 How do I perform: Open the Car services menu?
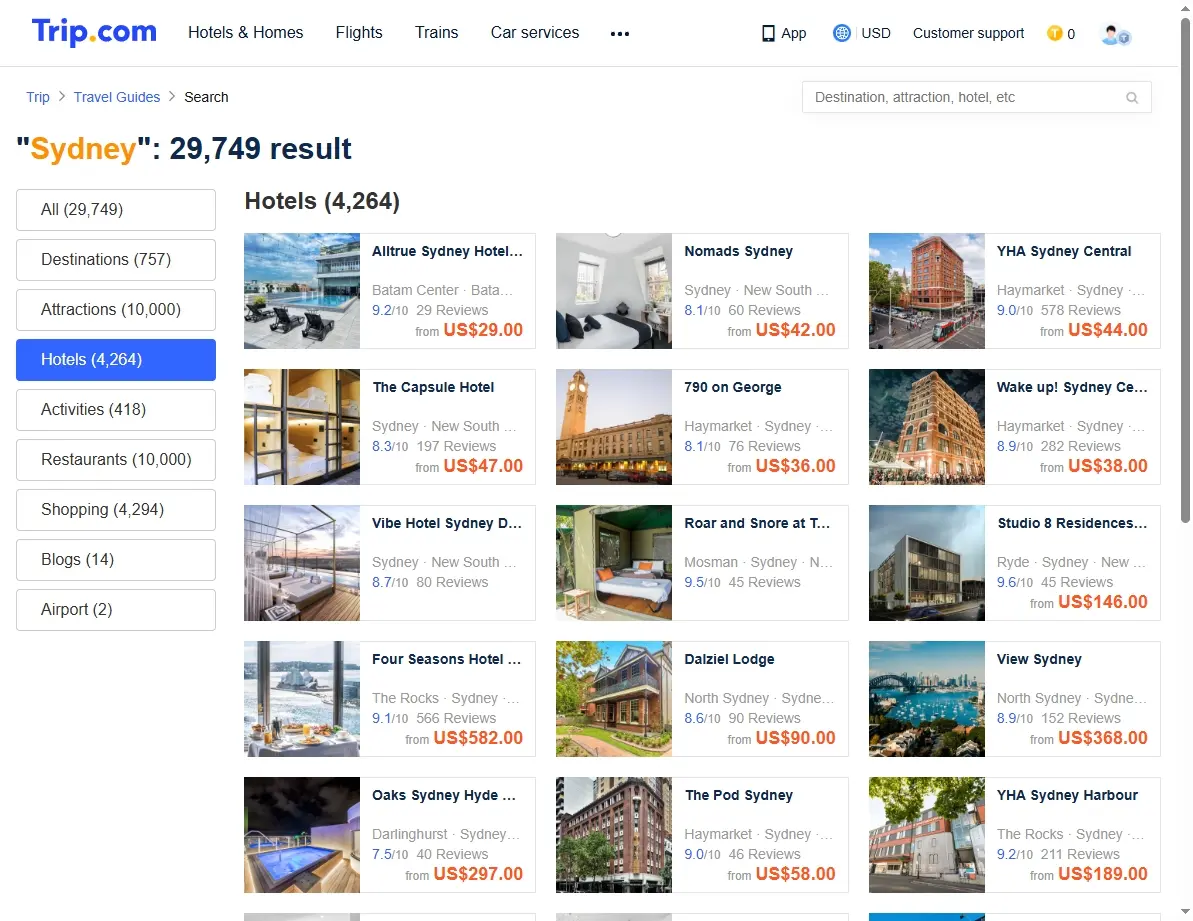pos(535,33)
